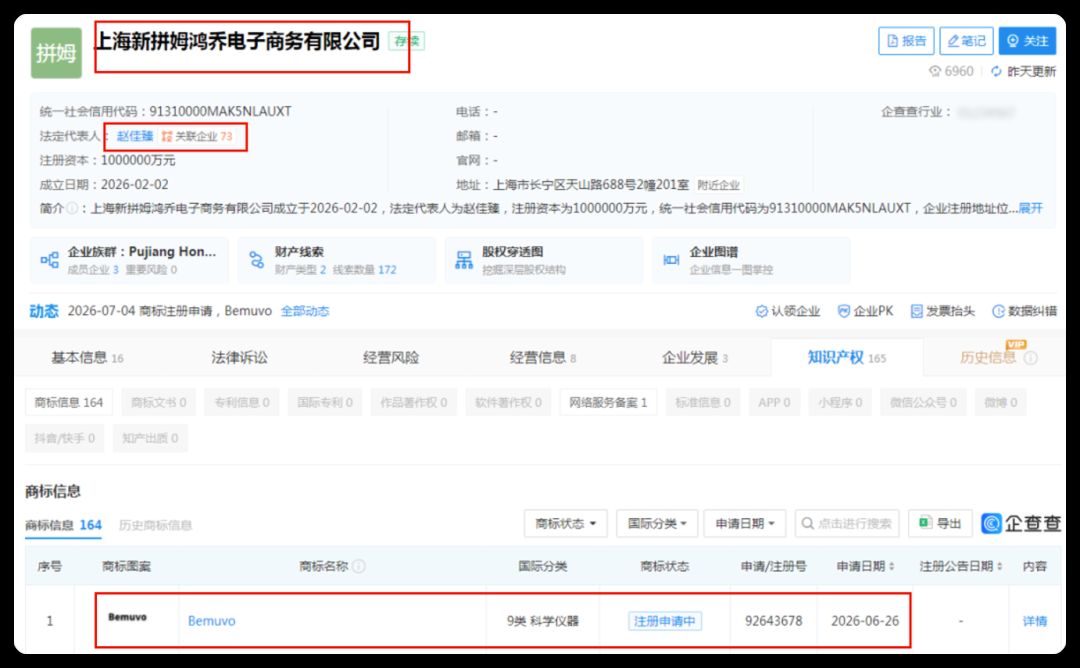Switch to the 法律诉讼 tab

click(239, 357)
